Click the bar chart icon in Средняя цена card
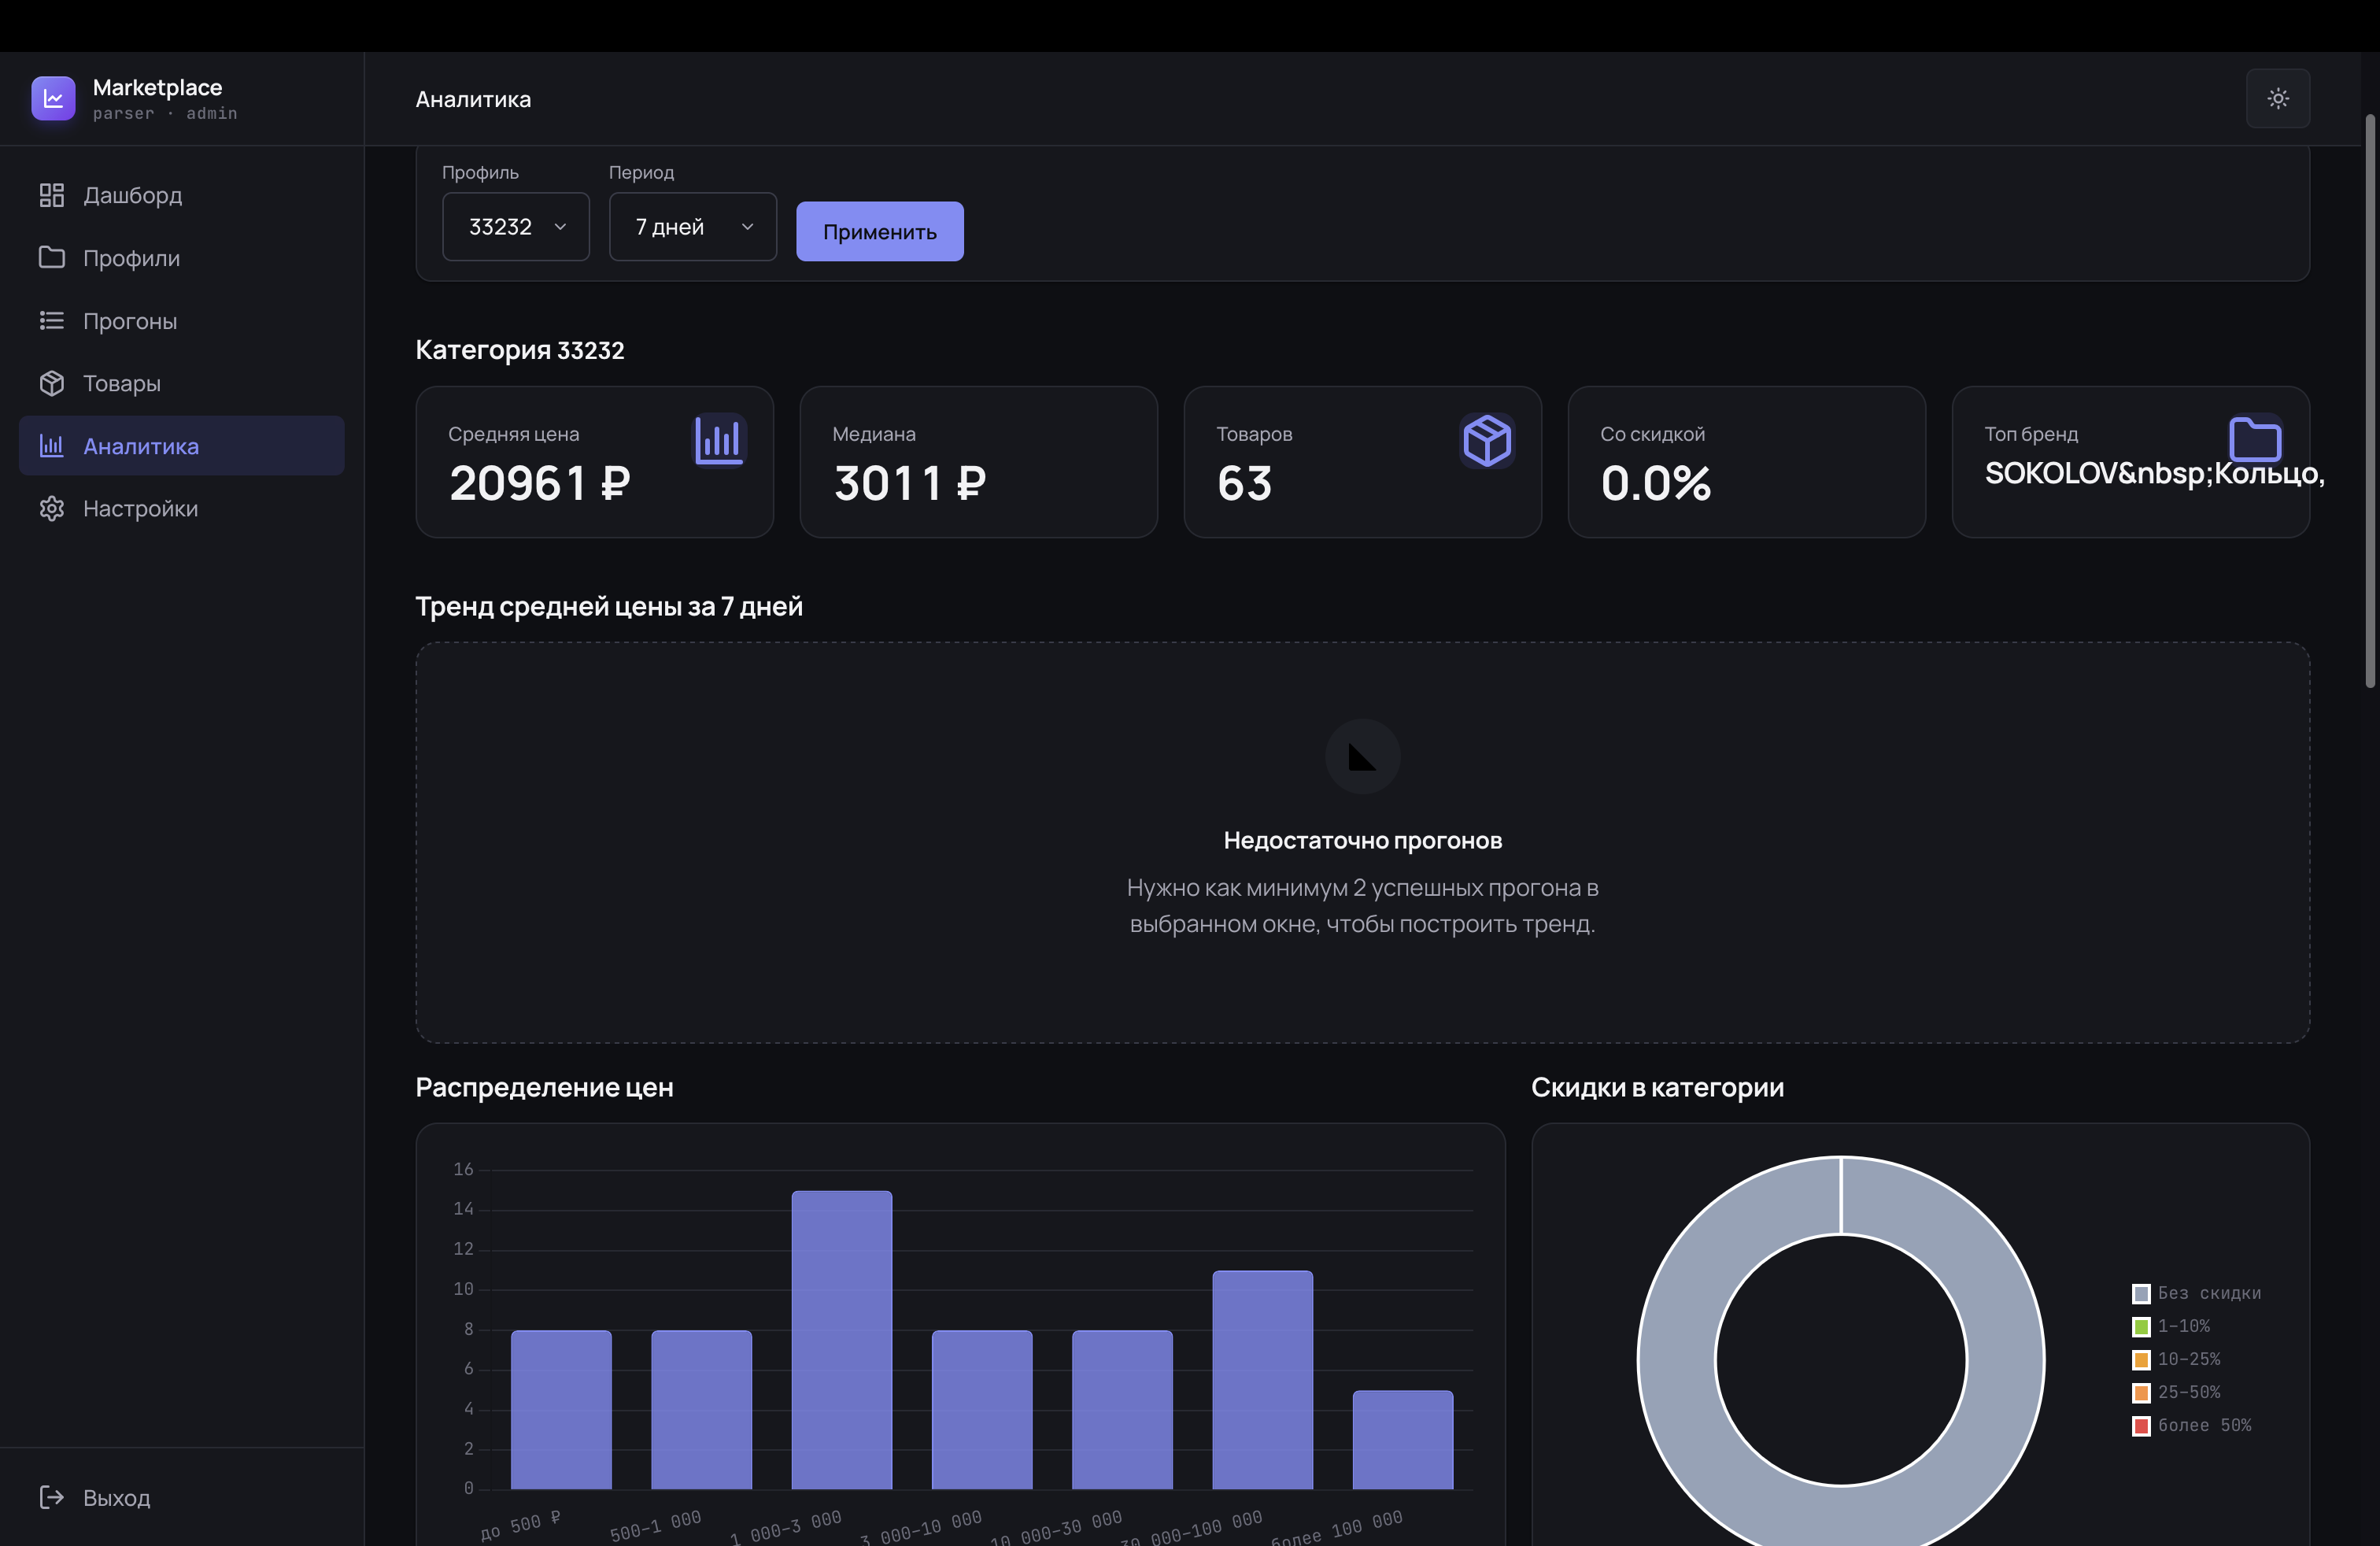 [x=720, y=440]
